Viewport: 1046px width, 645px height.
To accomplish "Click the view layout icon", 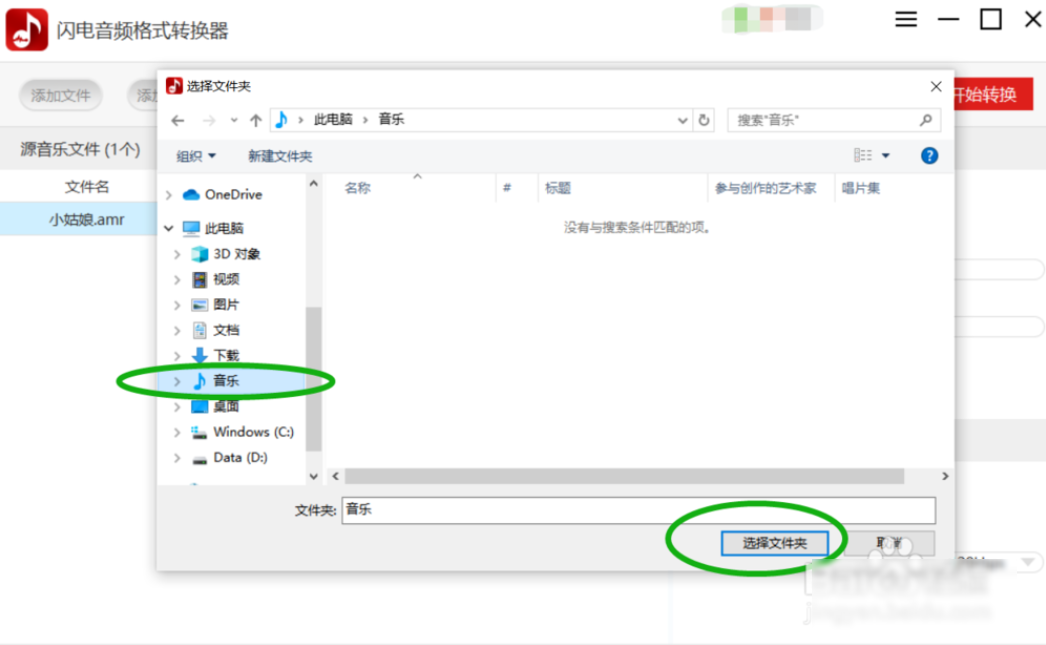I will pos(863,156).
